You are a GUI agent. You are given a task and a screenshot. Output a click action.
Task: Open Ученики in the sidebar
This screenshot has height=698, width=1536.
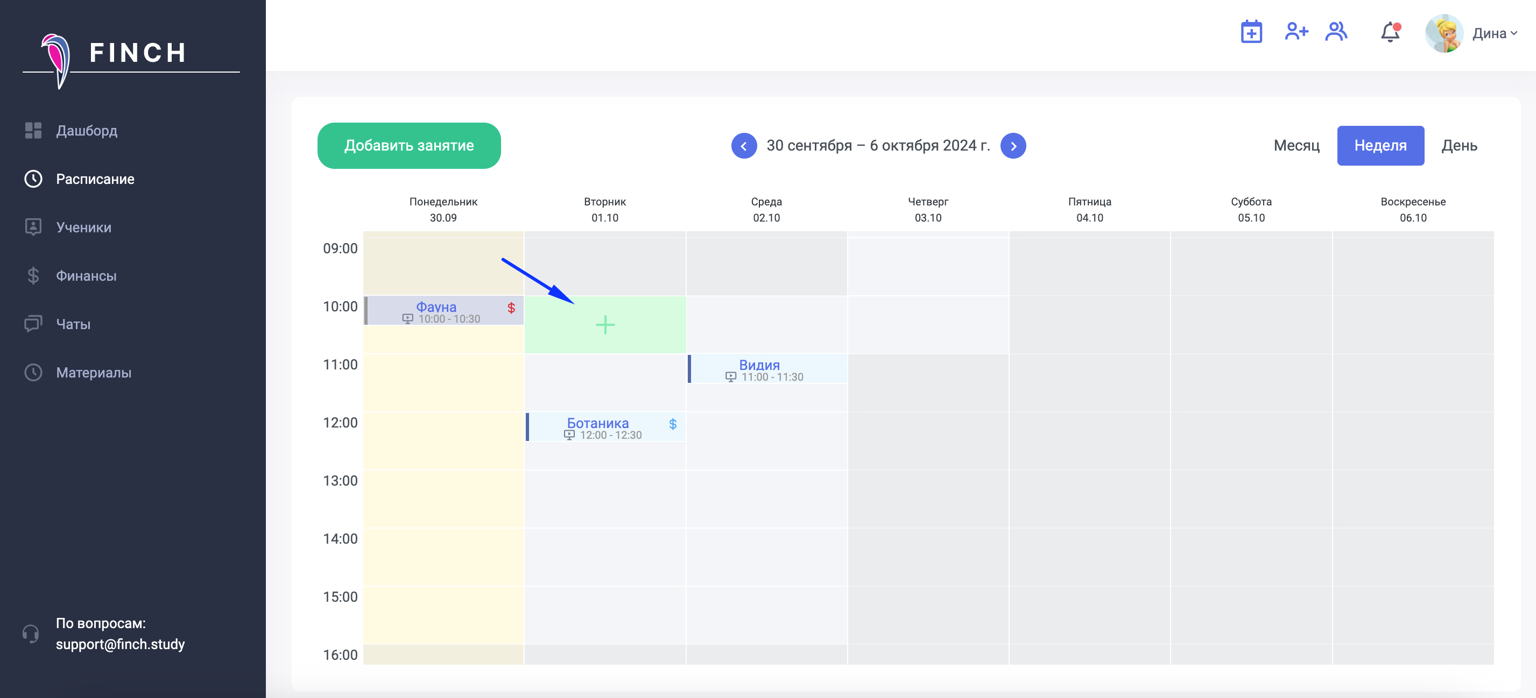coord(83,228)
